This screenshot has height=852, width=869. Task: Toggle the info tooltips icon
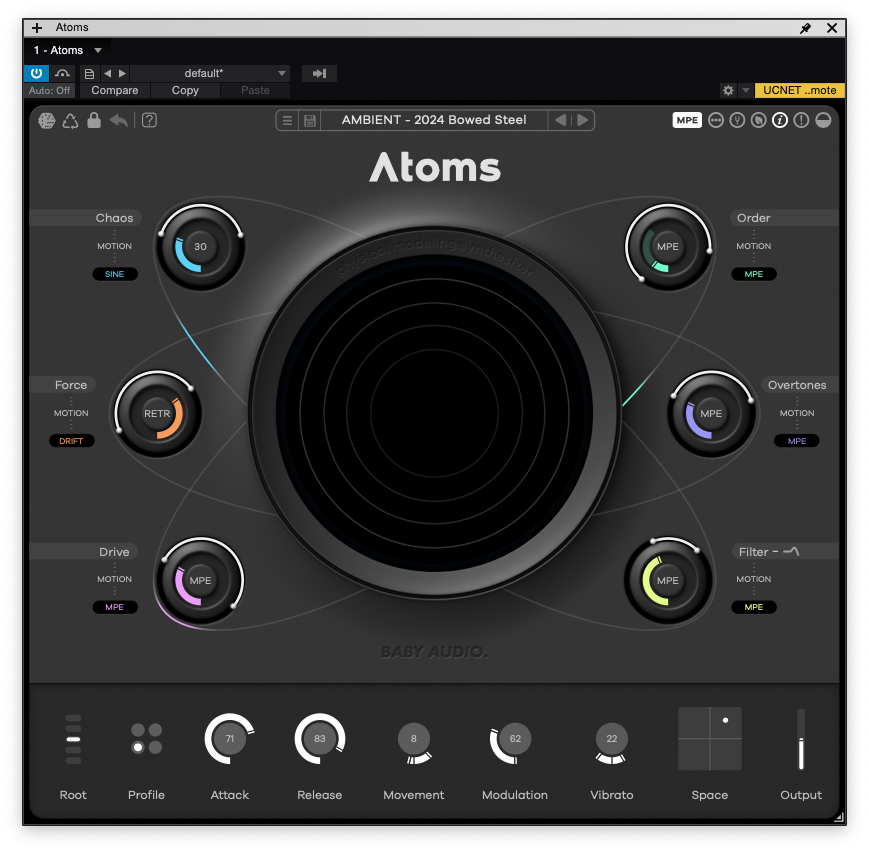tap(780, 120)
